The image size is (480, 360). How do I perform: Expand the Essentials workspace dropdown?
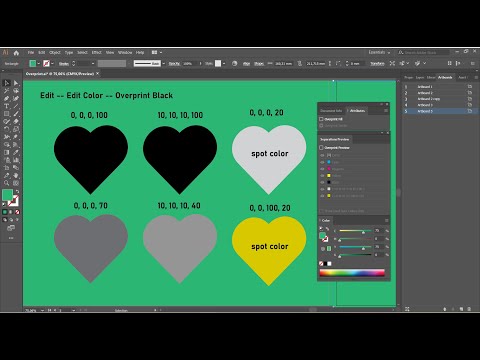point(379,52)
